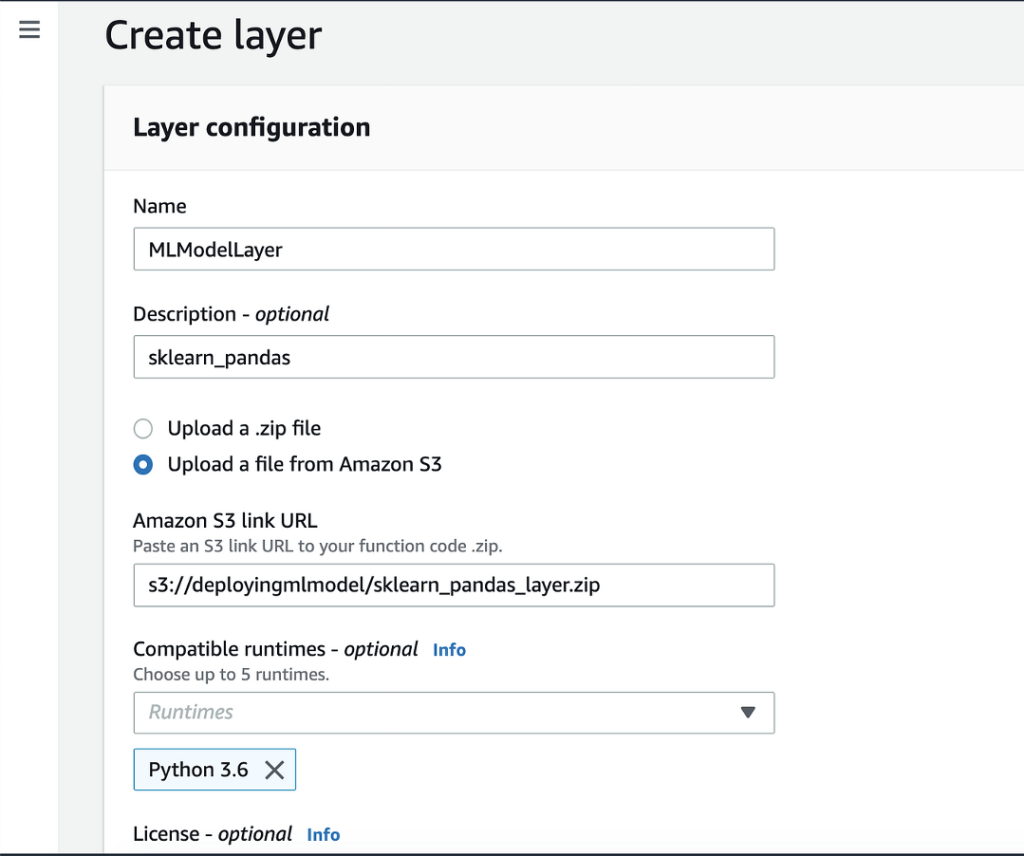
Task: Edit the Name field containing MLModelLayer
Action: pos(454,249)
